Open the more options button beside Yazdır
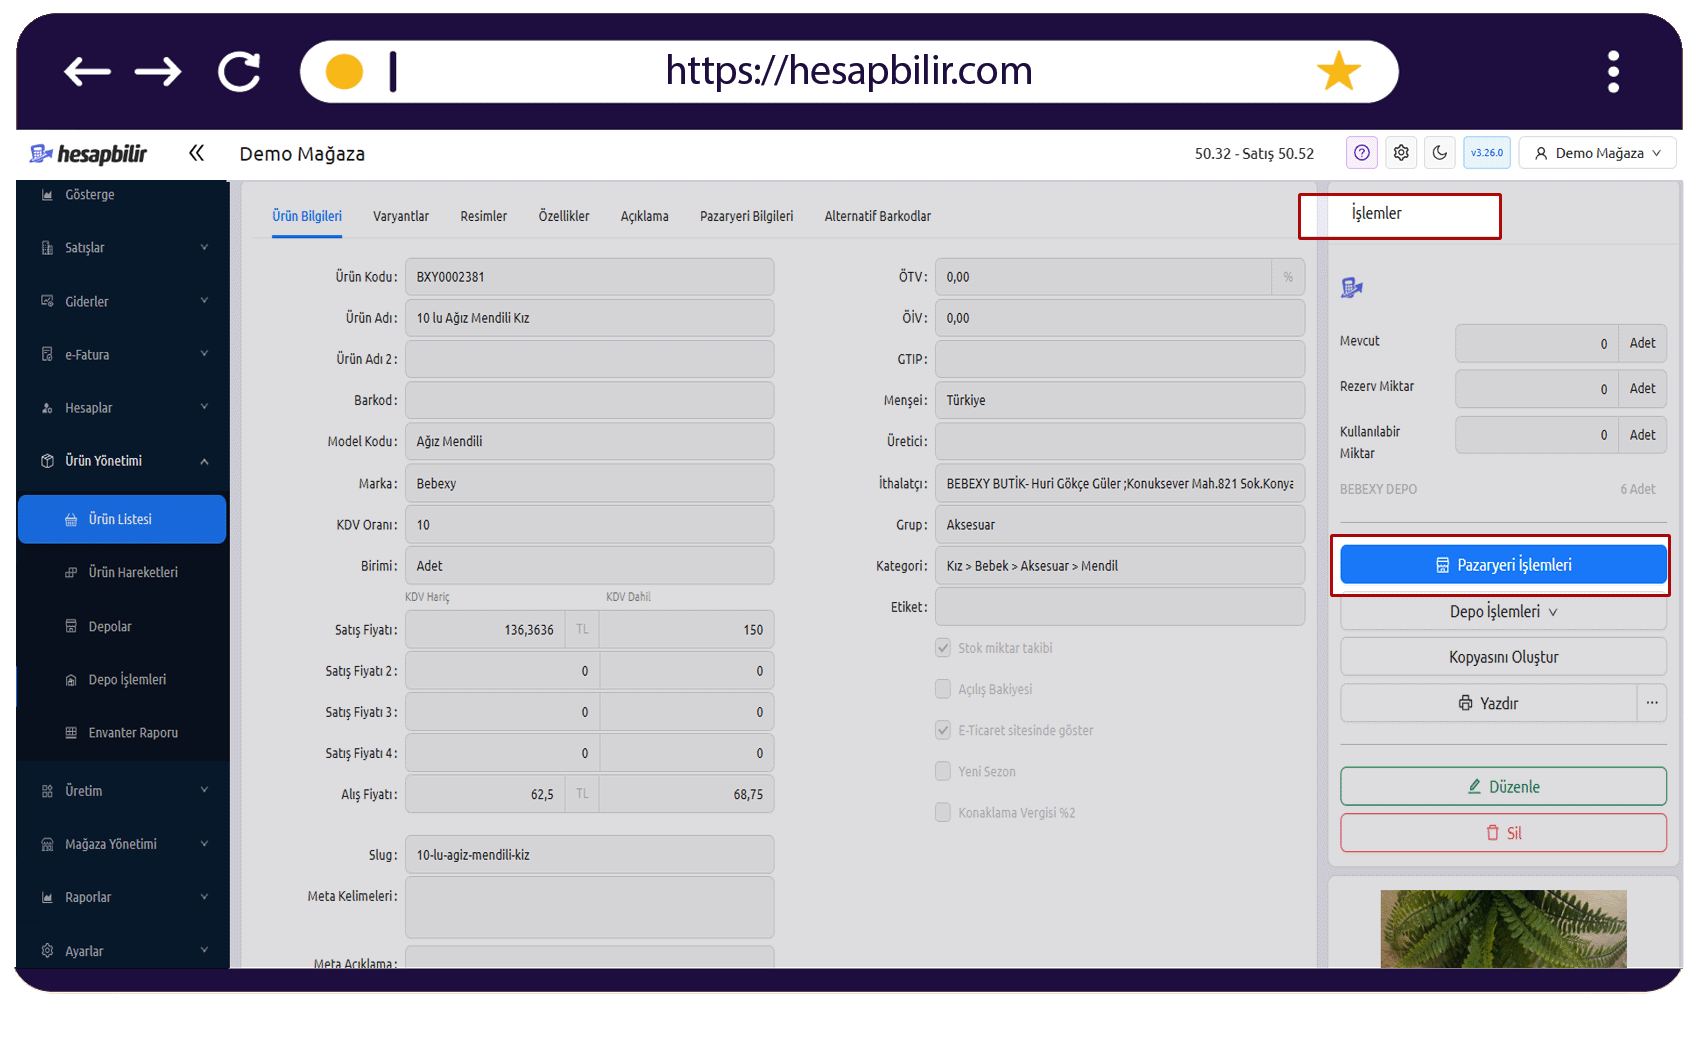Viewport: 1700px width, 1050px height. click(1652, 703)
